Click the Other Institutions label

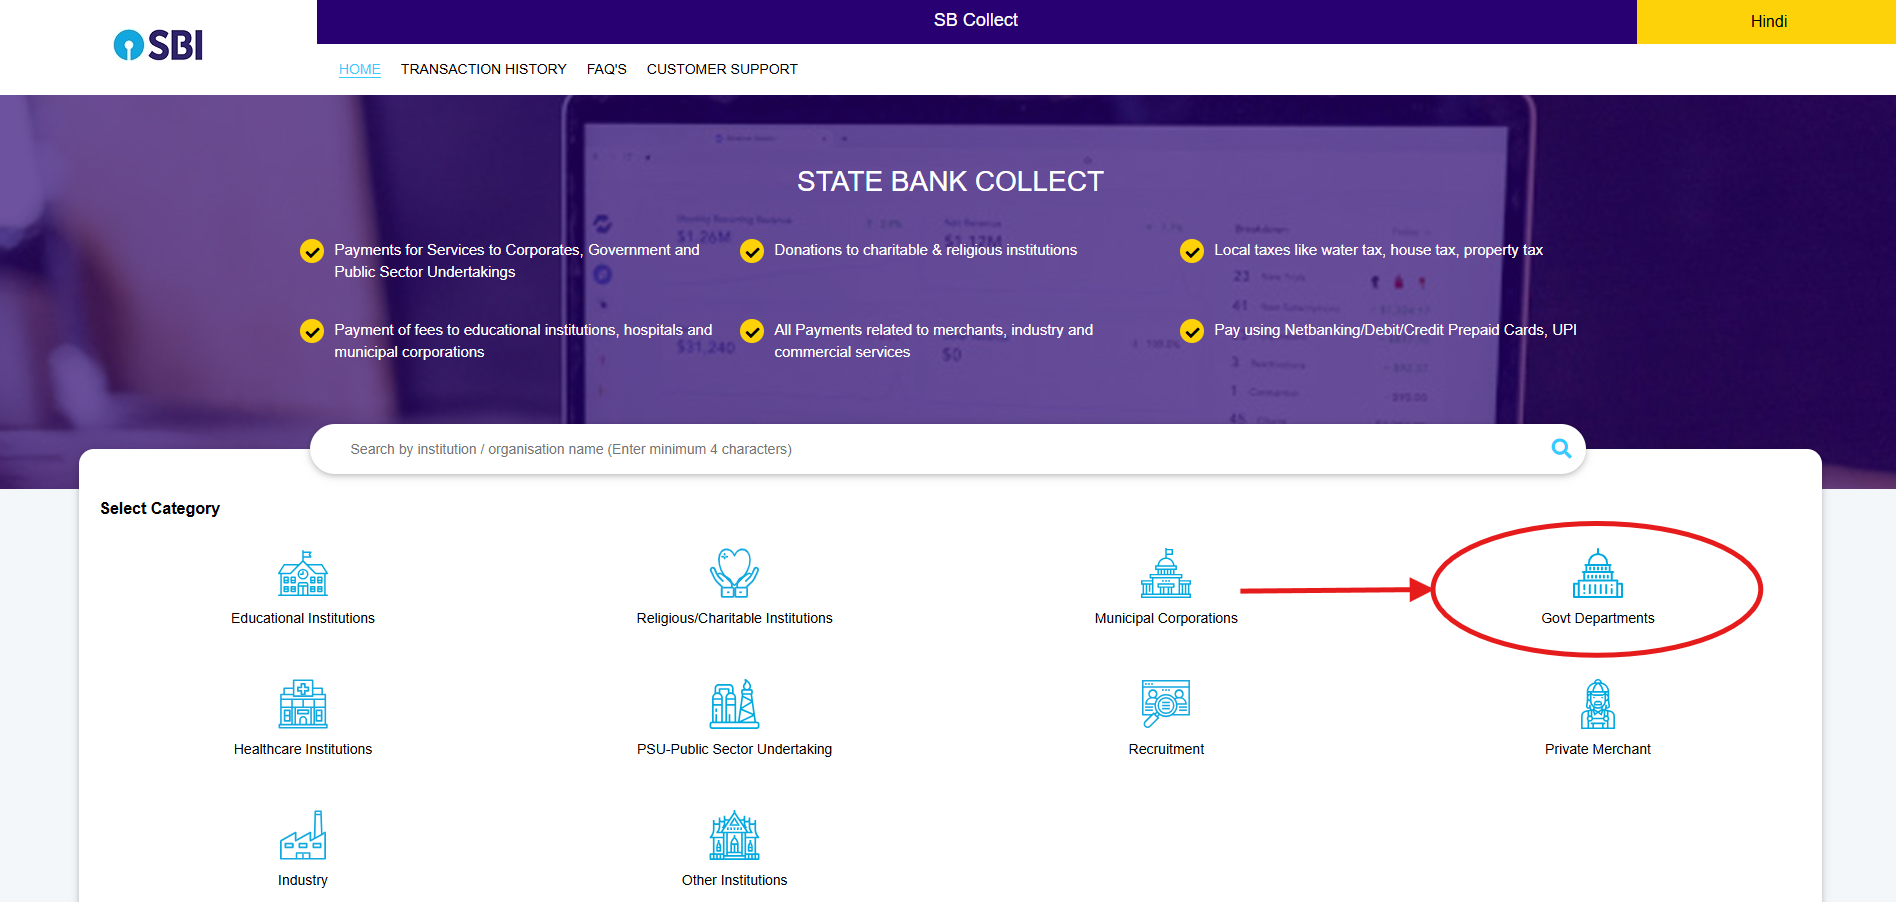734,880
